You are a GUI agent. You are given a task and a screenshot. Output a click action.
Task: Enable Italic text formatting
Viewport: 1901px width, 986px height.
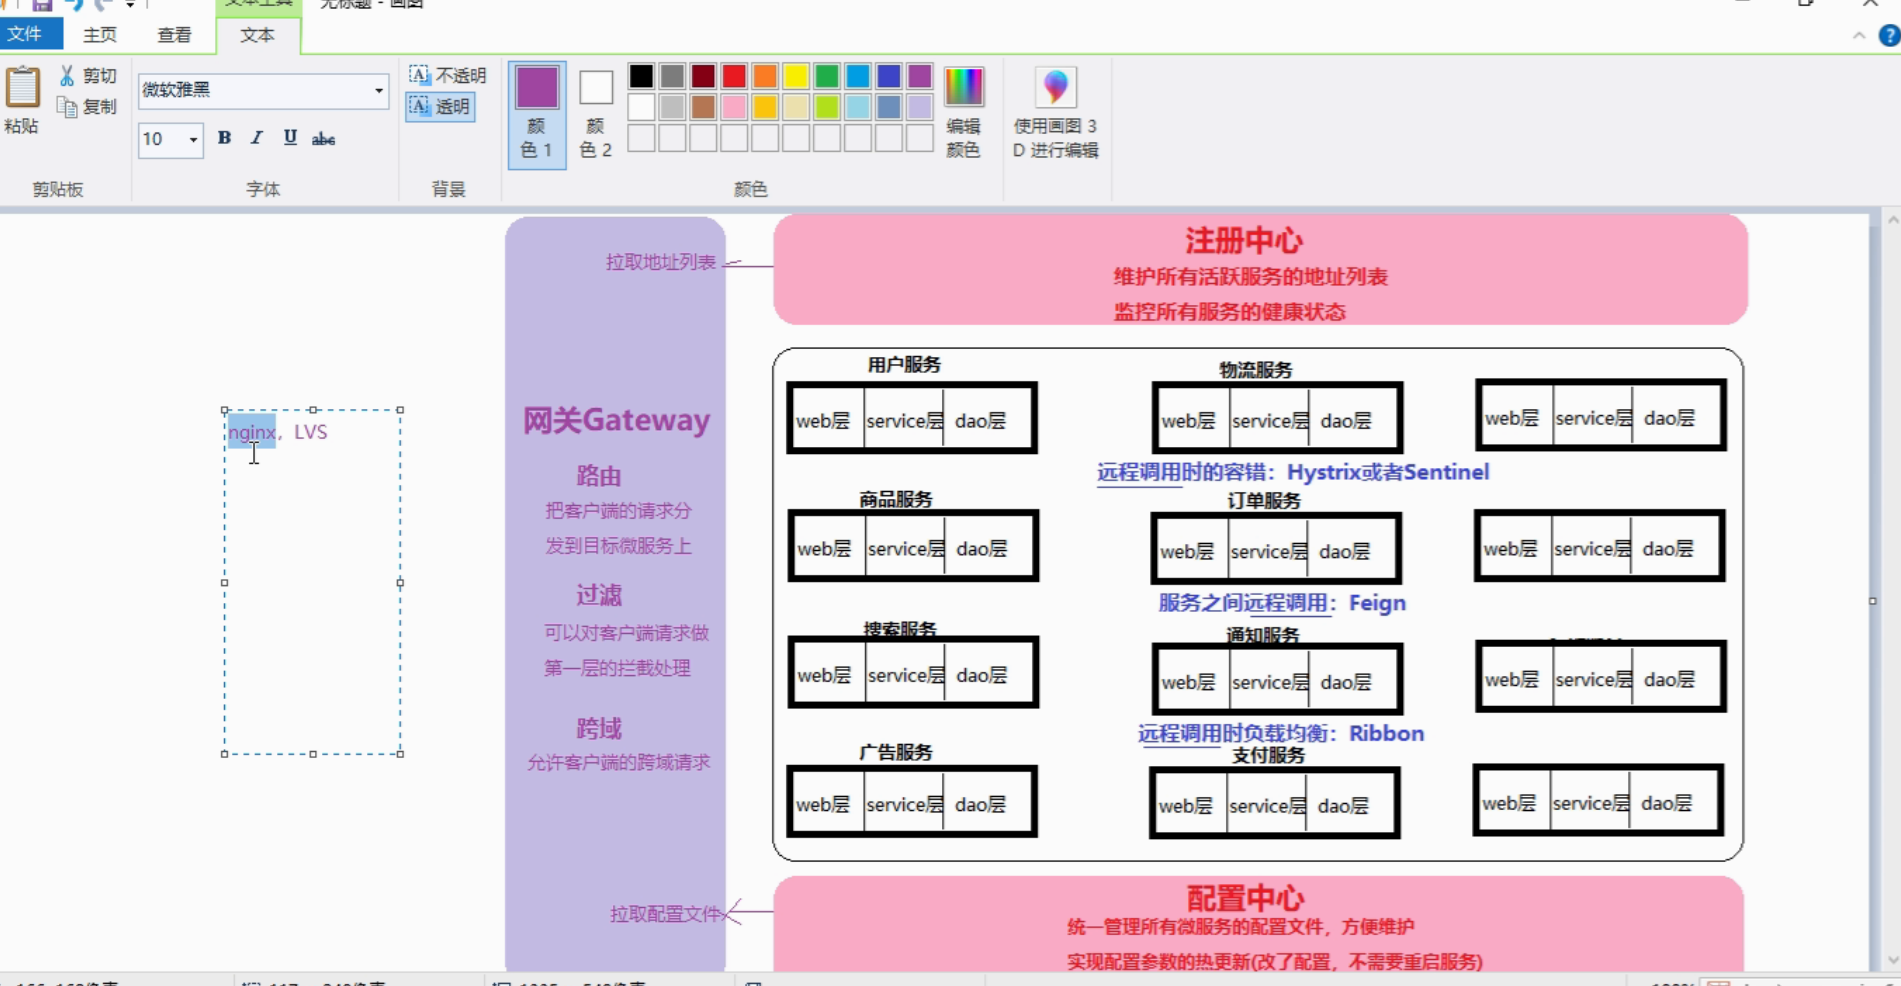(x=256, y=139)
